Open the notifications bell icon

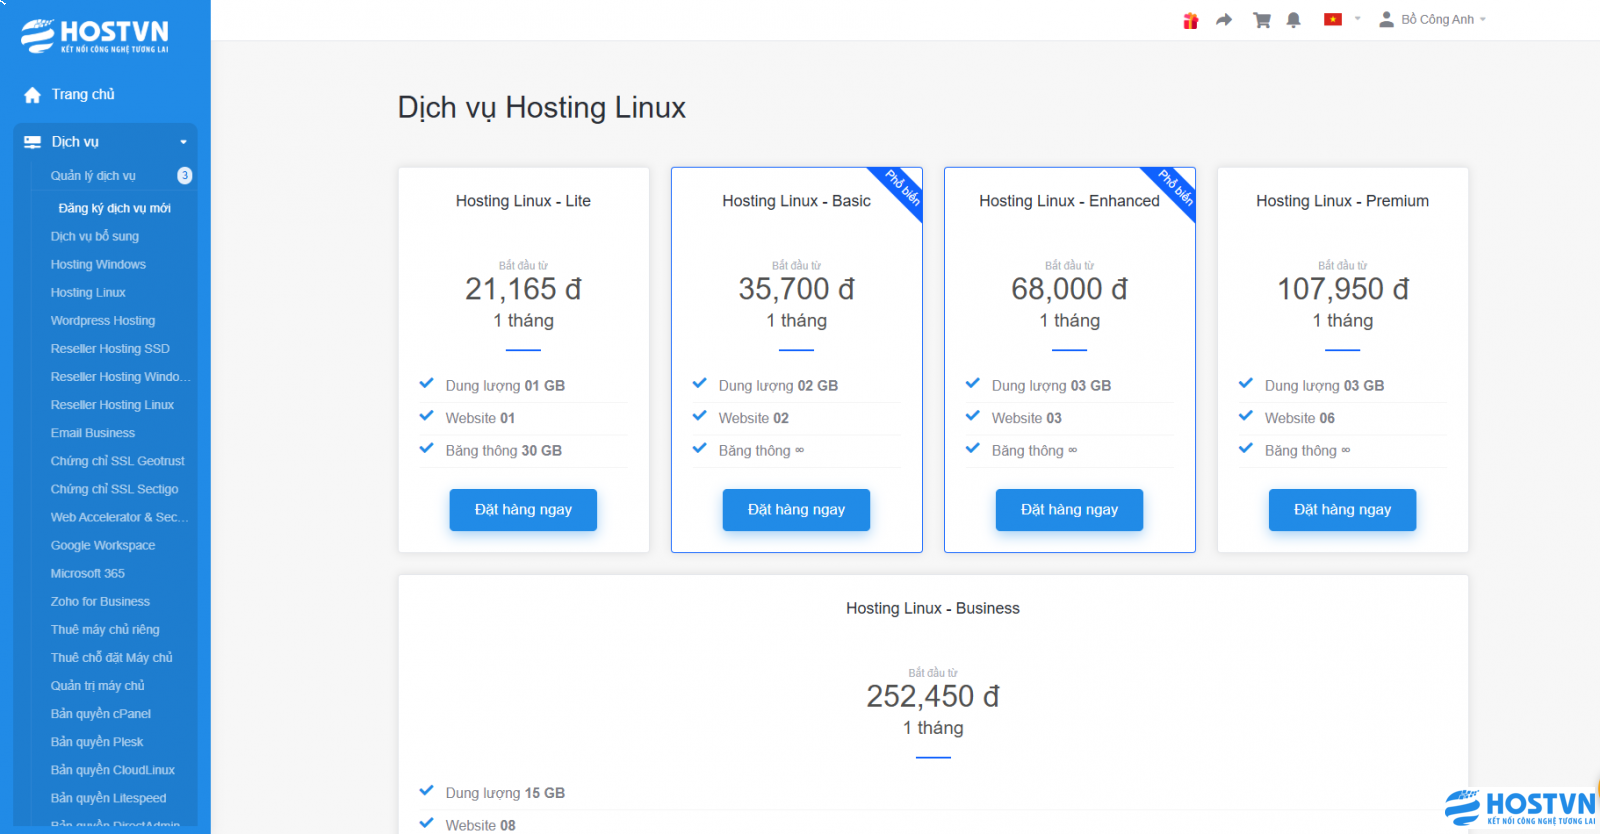1293,20
